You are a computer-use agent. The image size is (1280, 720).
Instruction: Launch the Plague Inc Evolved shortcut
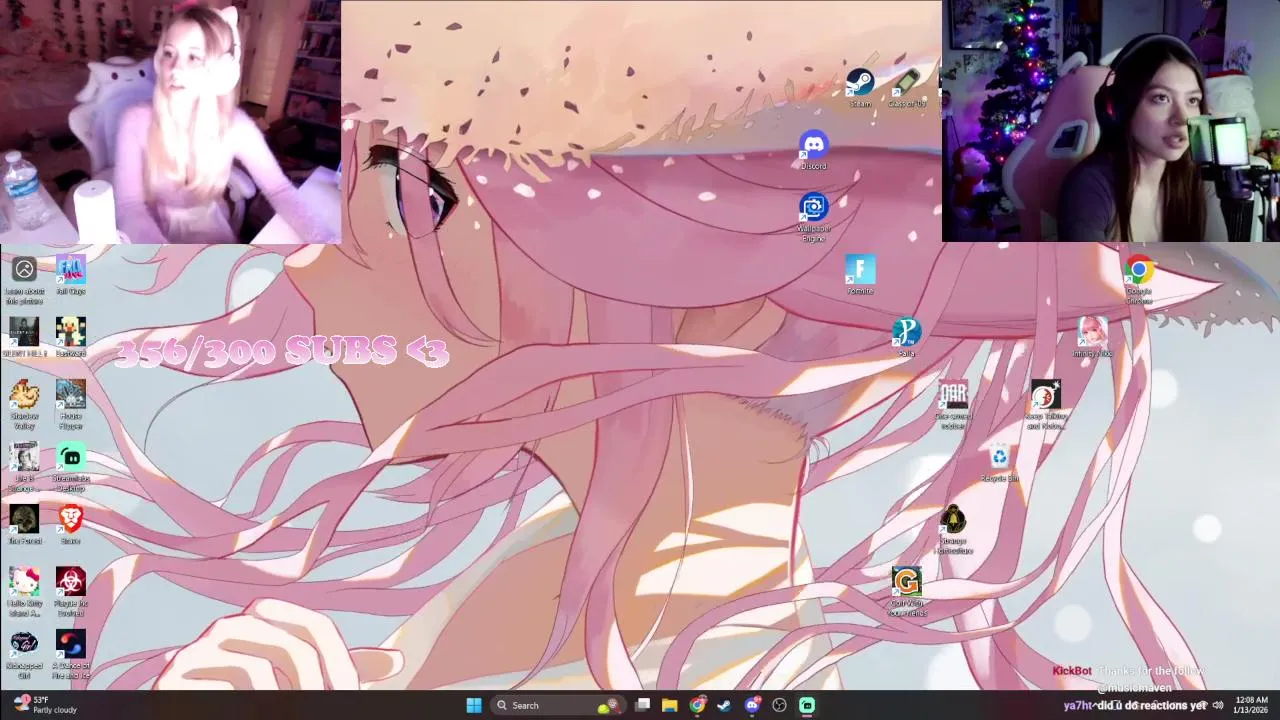point(70,592)
